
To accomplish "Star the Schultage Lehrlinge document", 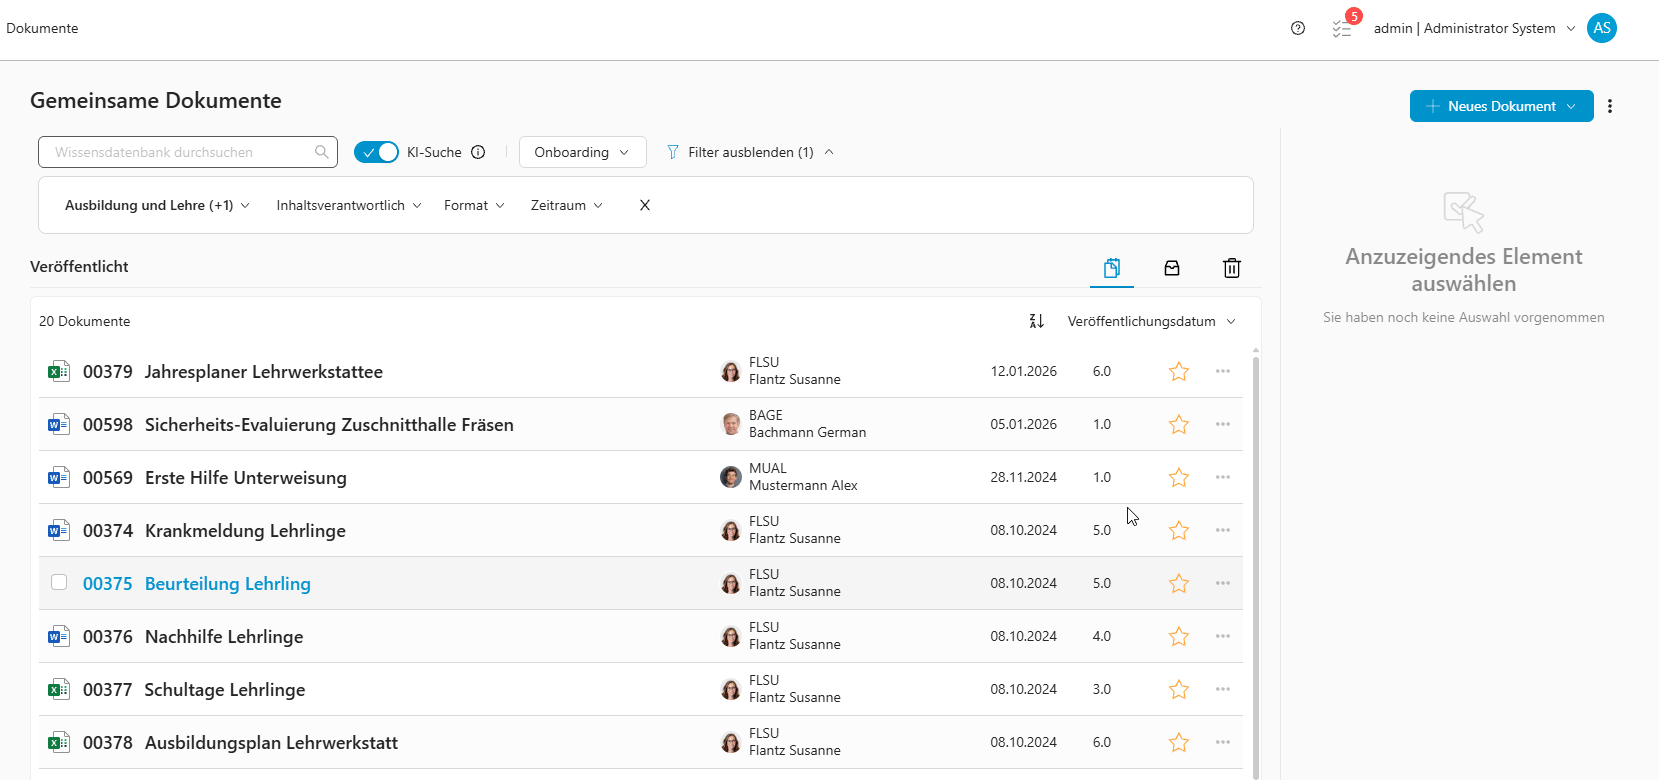I will 1179,690.
